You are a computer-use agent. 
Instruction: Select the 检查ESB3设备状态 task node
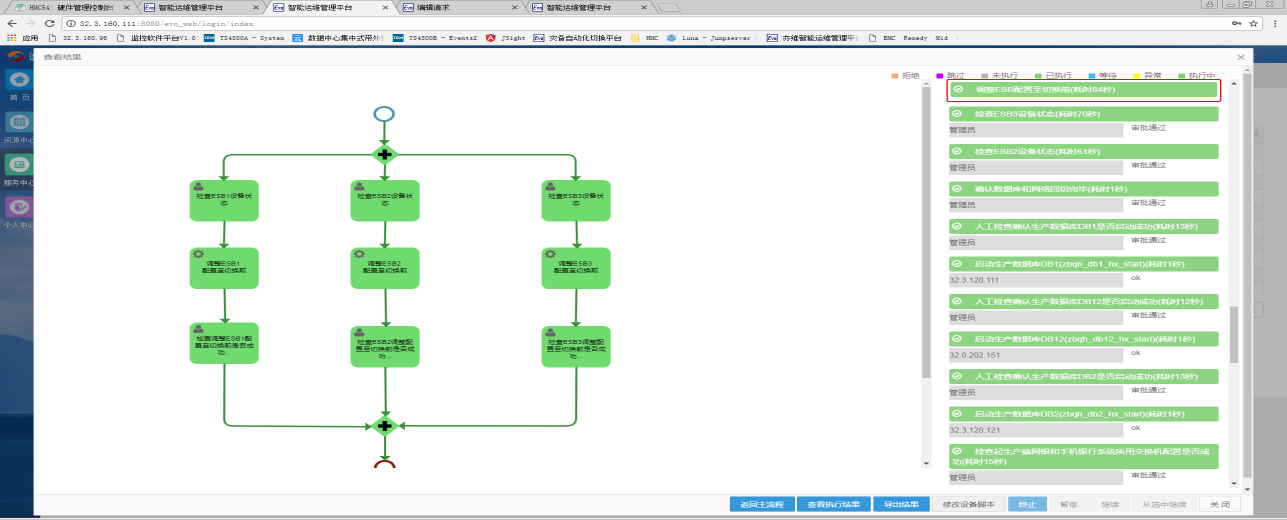coord(575,200)
